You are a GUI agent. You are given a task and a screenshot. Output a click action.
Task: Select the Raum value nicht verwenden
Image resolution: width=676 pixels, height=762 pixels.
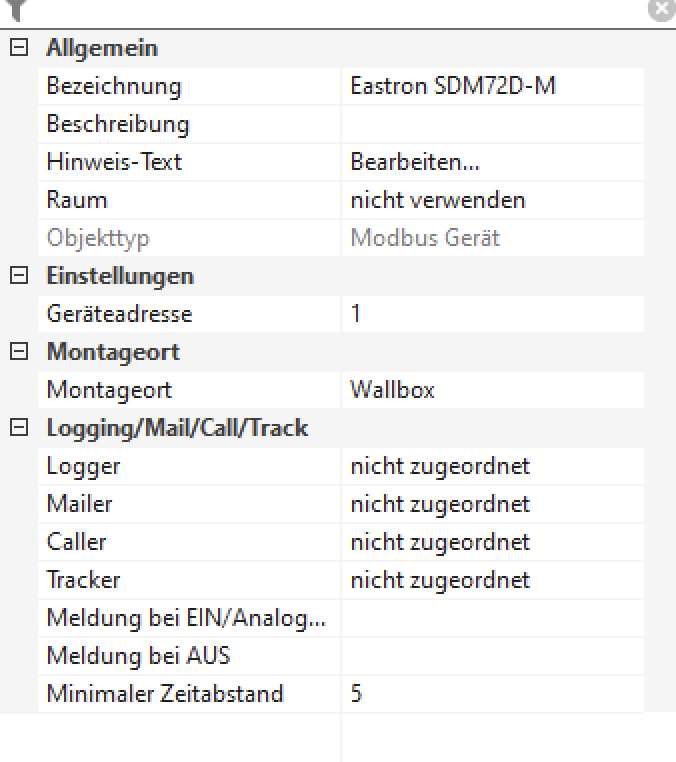tap(490, 200)
